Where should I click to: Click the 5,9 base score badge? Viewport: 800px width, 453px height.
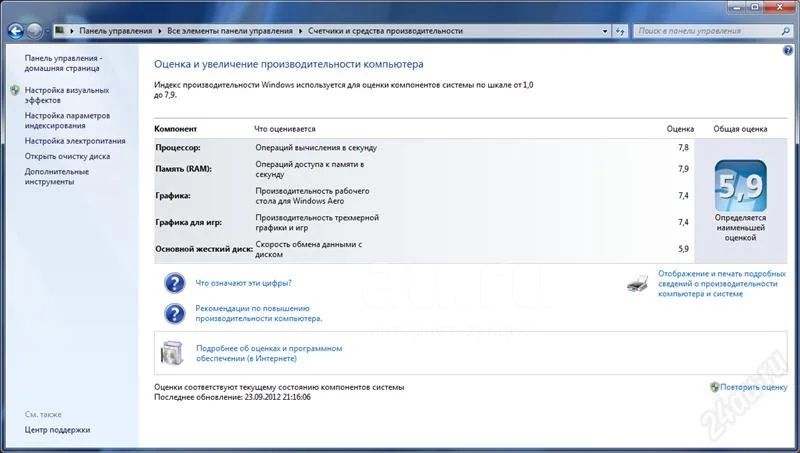(740, 186)
